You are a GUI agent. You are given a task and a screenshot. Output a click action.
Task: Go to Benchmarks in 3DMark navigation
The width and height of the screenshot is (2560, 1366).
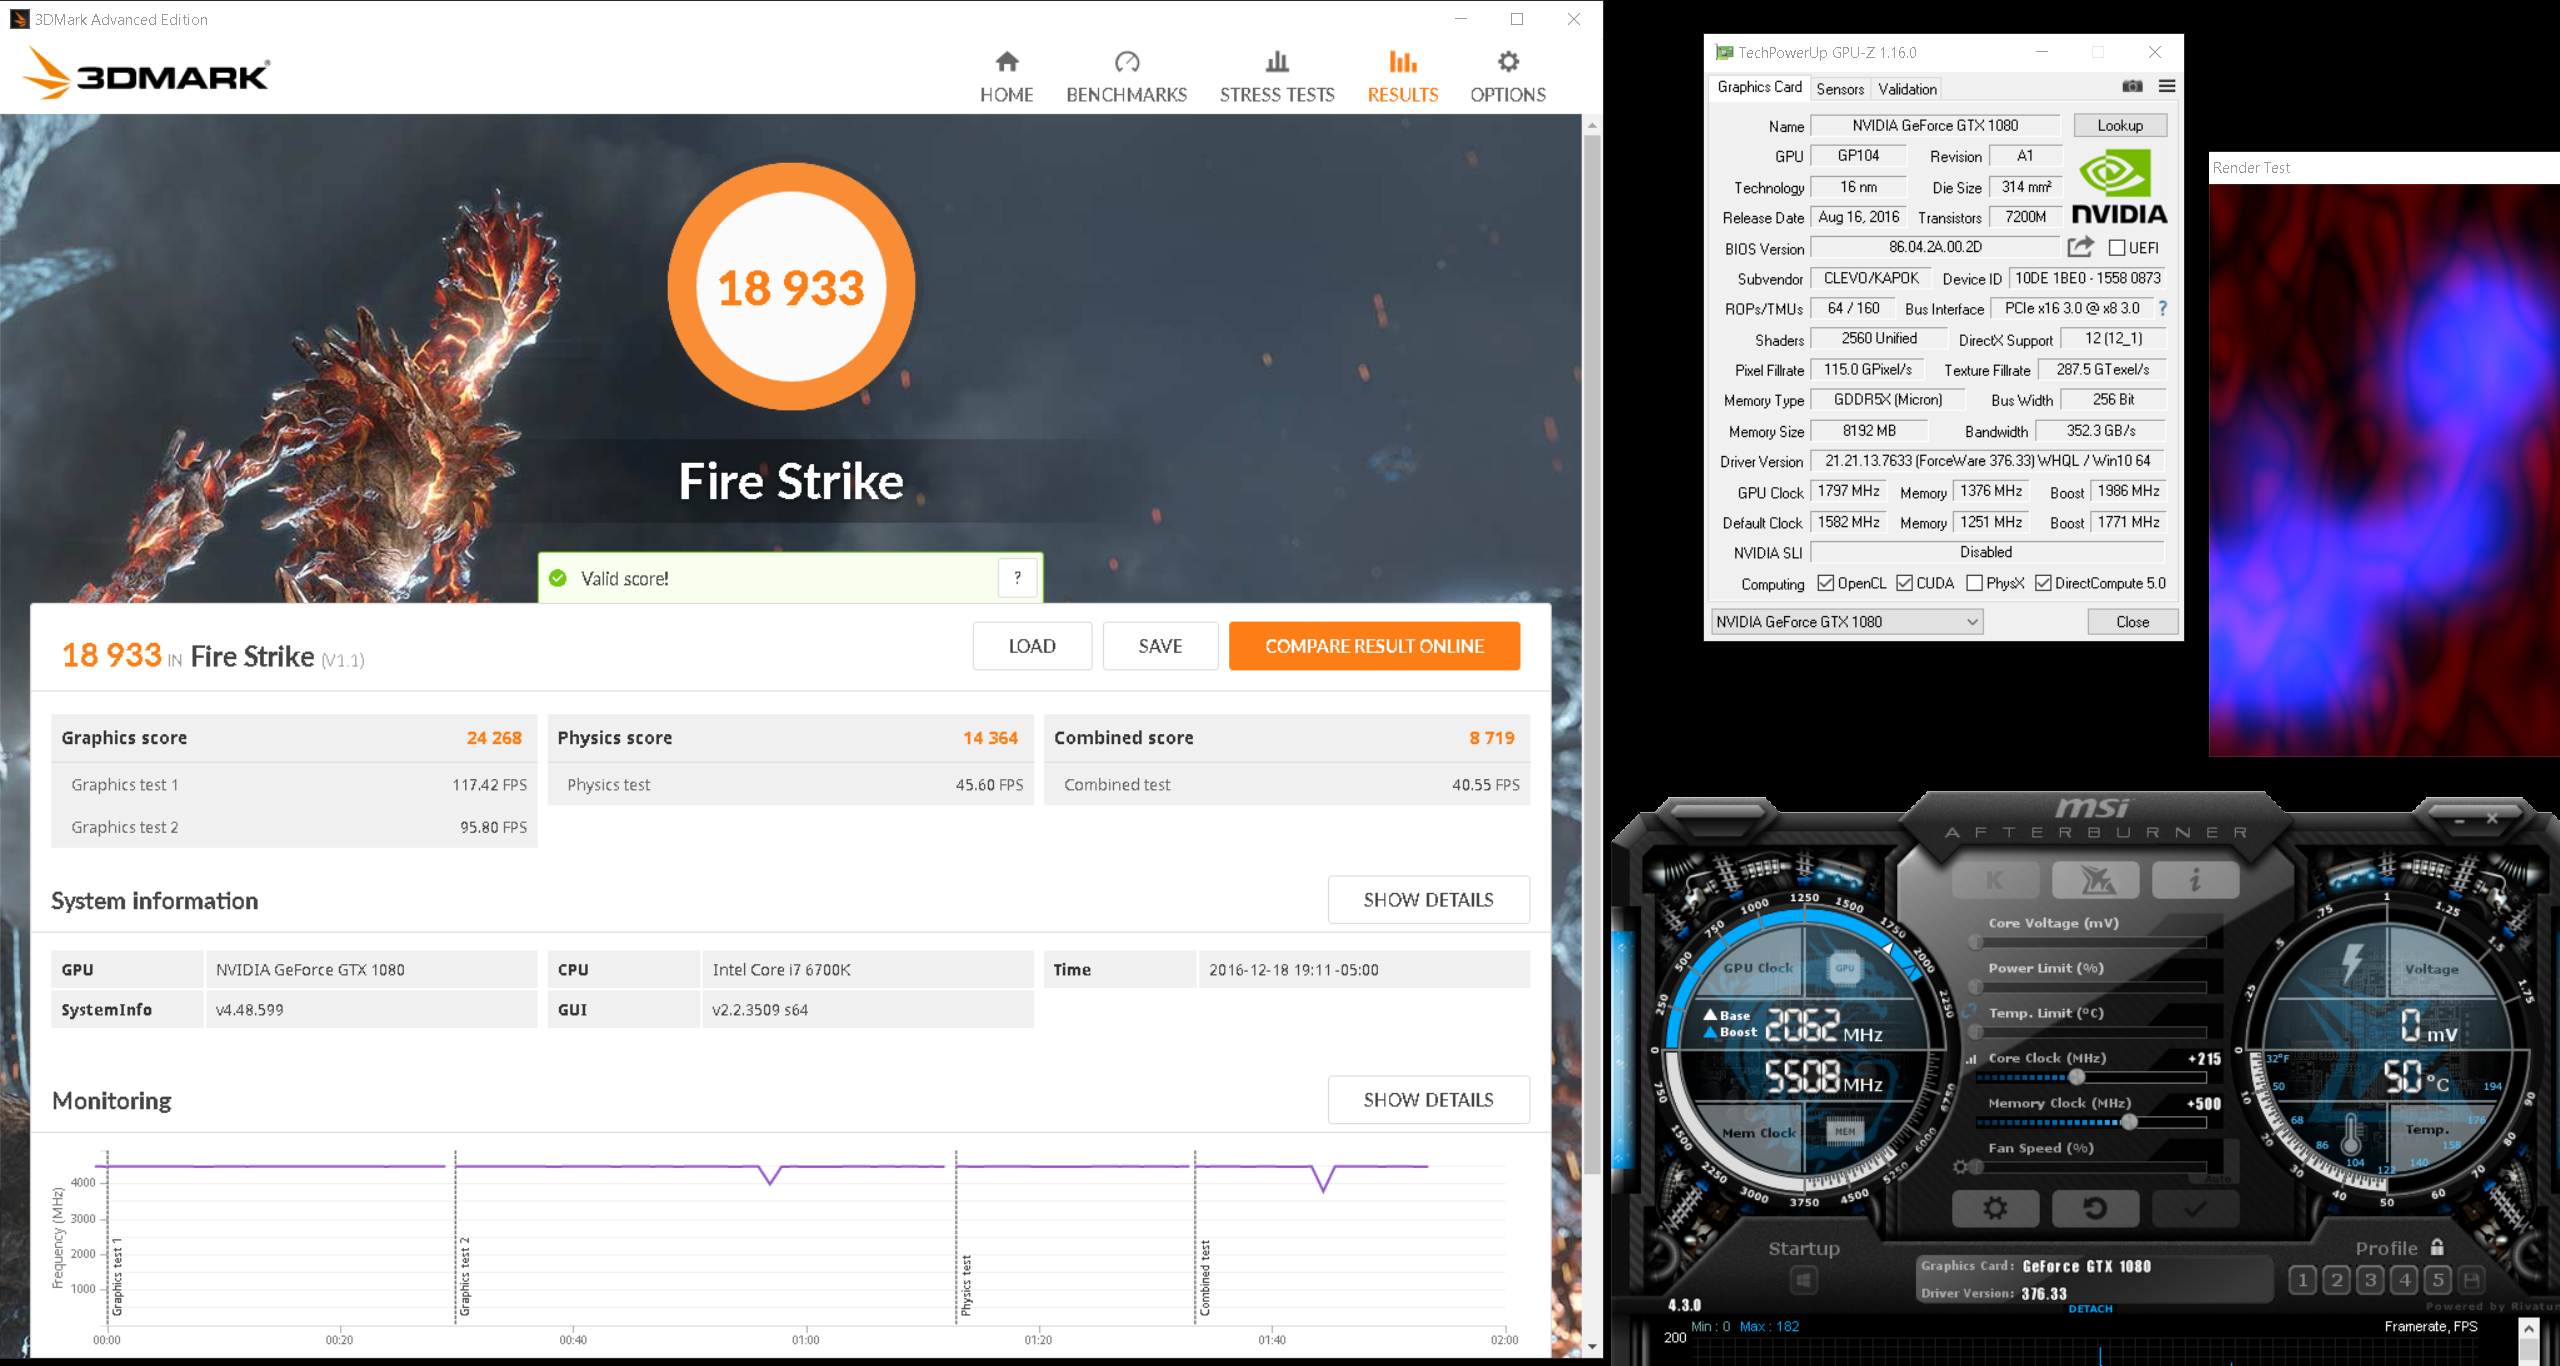[1126, 78]
